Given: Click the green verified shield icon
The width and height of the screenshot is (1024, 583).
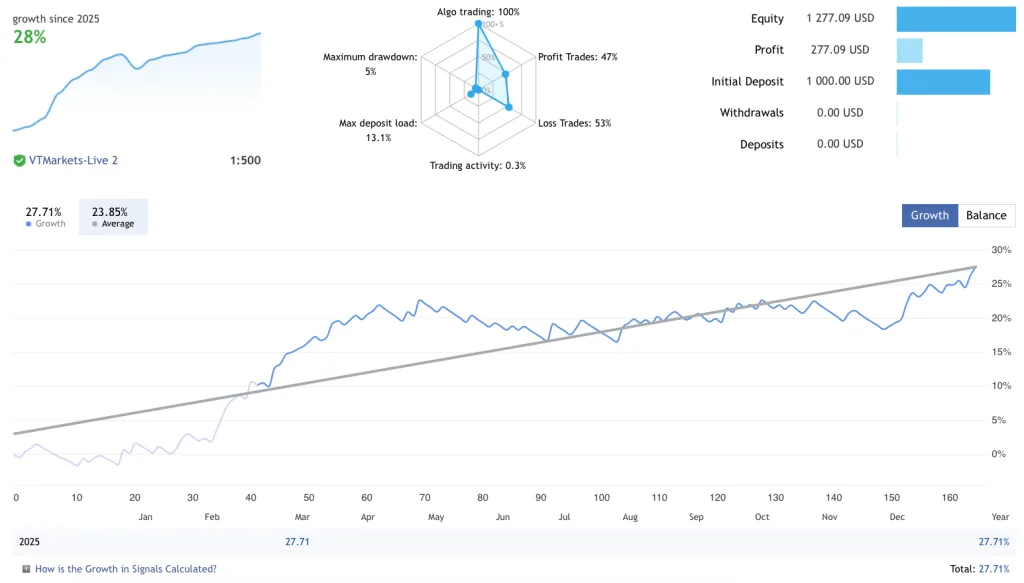Looking at the screenshot, I should [19, 160].
